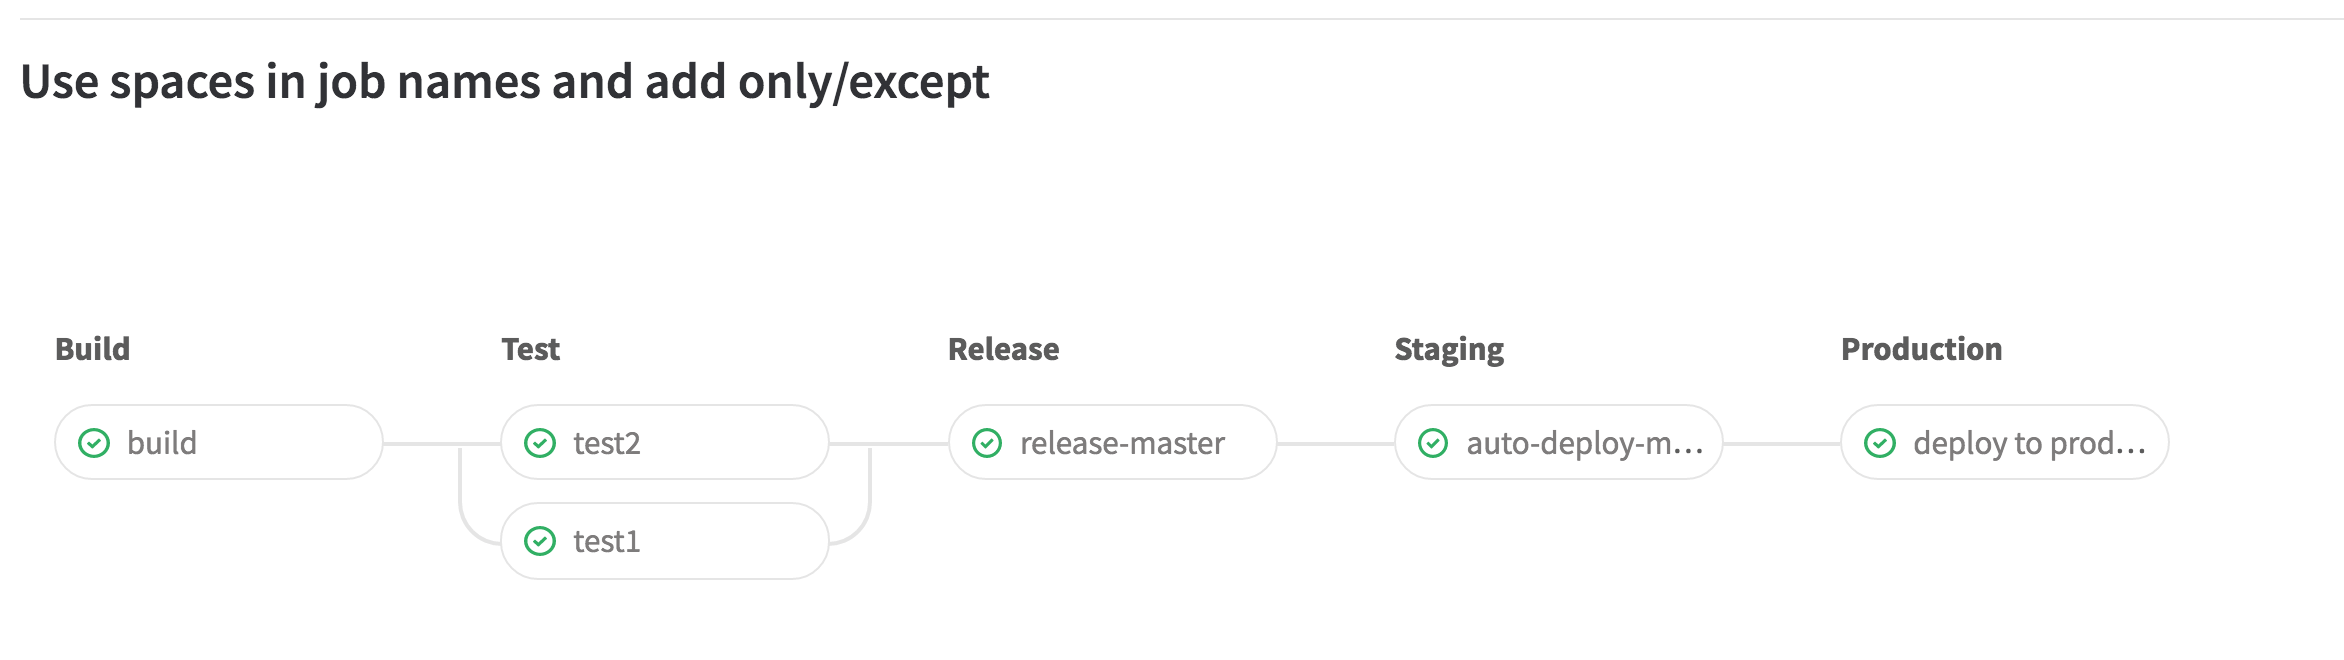Screen dimensions: 2344x660
Task: Click the Staging stage label
Action: [1449, 349]
